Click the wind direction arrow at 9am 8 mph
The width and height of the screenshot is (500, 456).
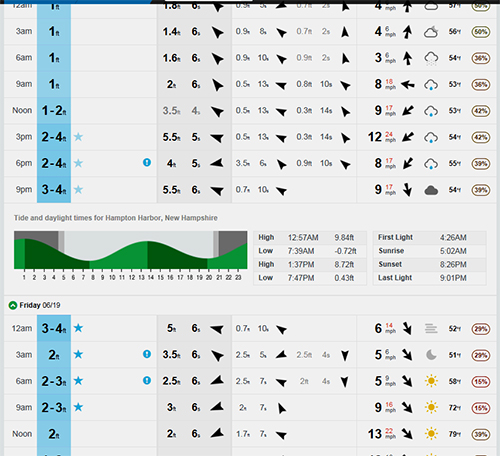coord(407,84)
